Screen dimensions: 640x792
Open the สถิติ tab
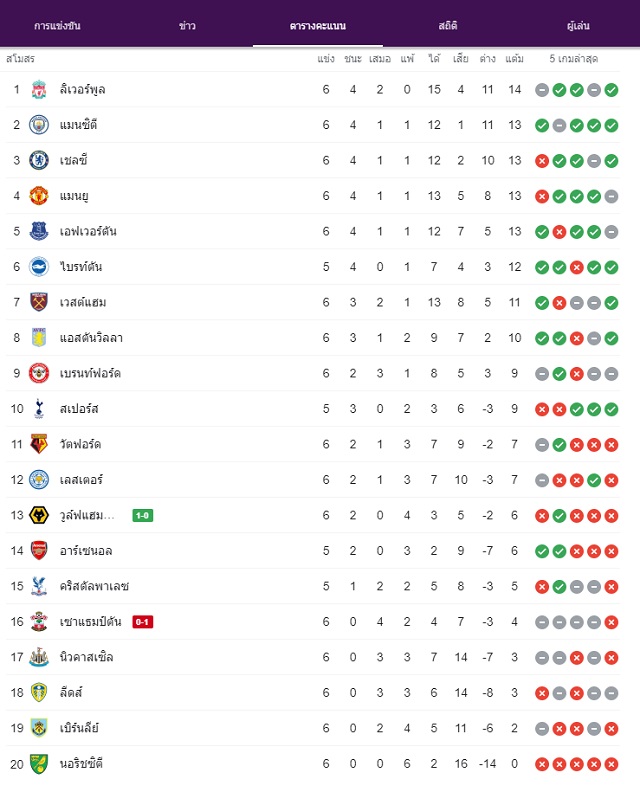coord(448,26)
